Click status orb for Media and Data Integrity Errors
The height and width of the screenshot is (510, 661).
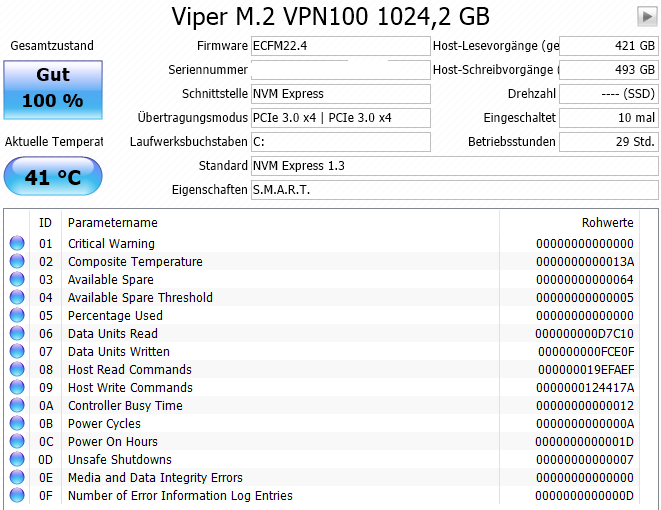coord(17,478)
